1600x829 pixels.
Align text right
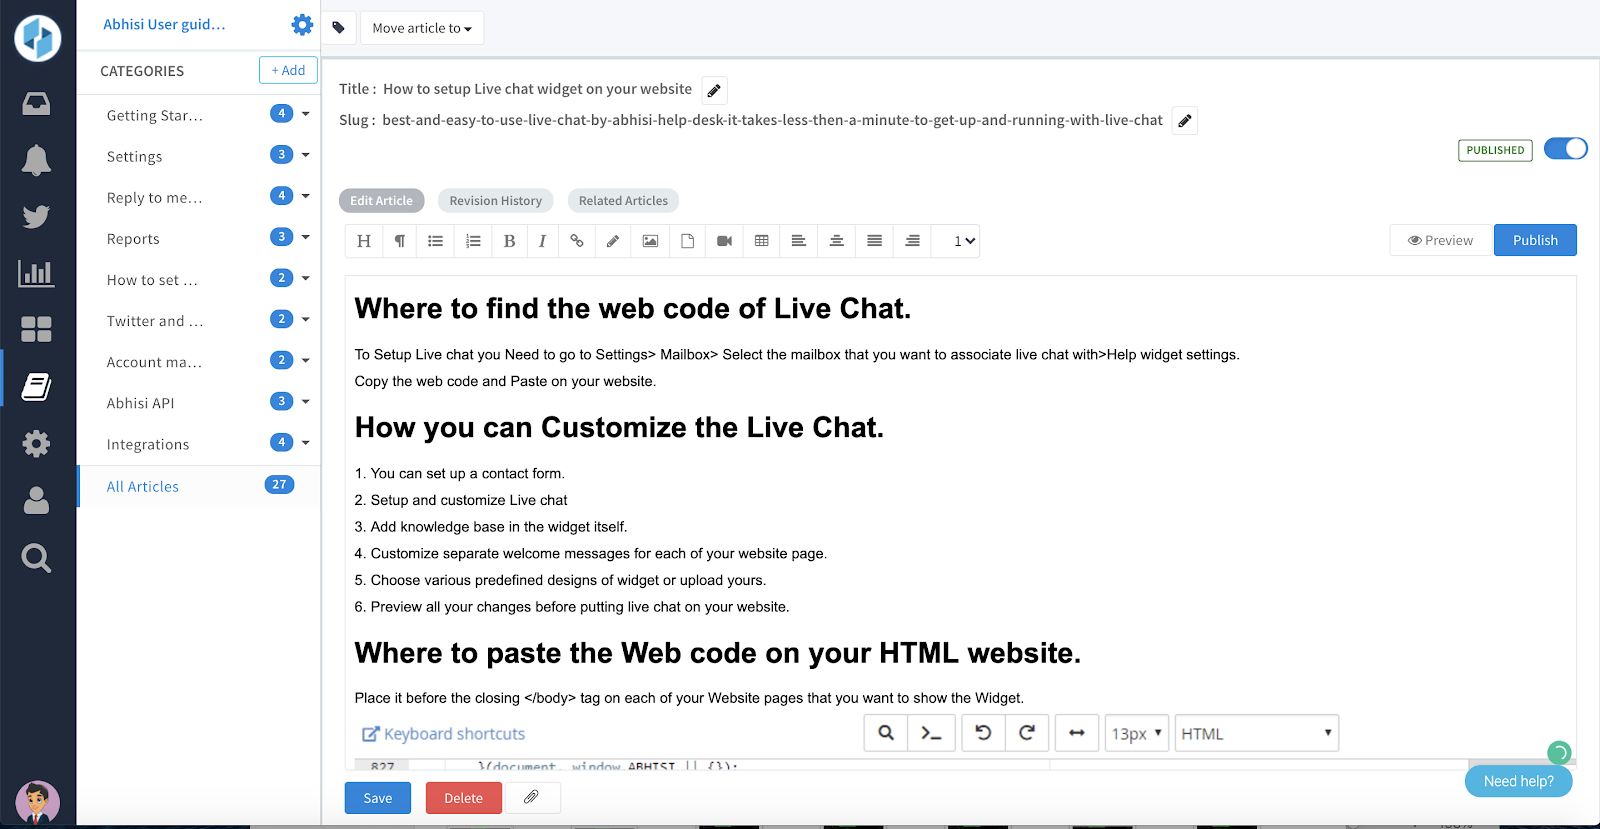pos(913,241)
